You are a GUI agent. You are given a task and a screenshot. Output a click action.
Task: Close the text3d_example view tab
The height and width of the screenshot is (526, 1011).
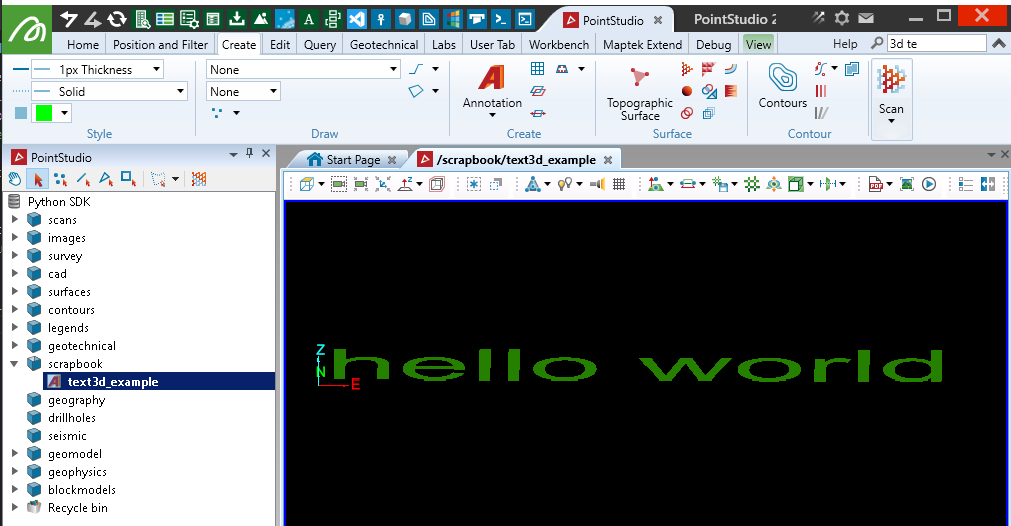[607, 160]
